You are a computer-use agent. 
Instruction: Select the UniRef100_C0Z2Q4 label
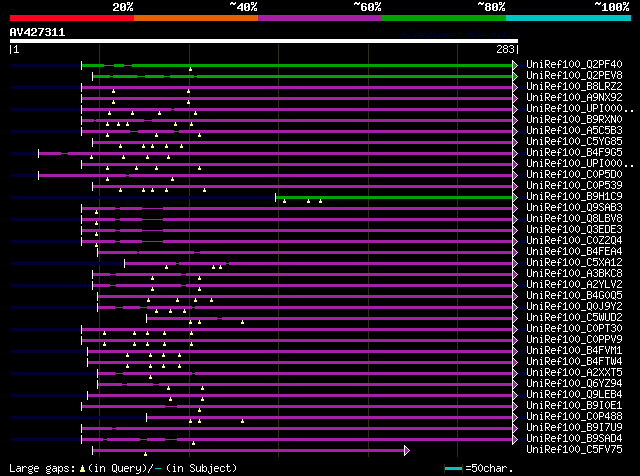(574, 240)
